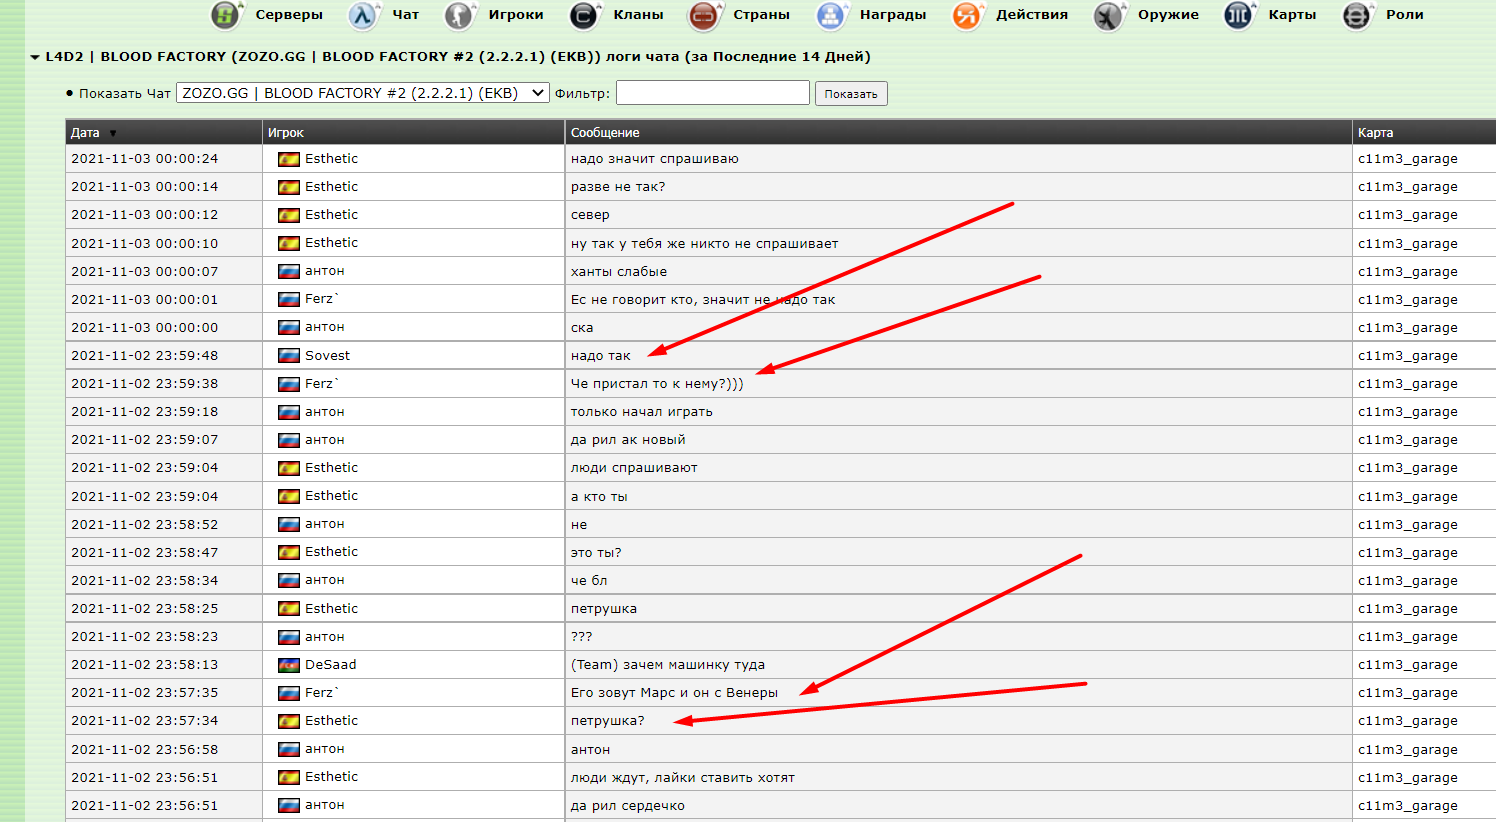The width and height of the screenshot is (1496, 822).
Task: Open the ZOZO.GG server chat dropdown
Action: tap(363, 93)
